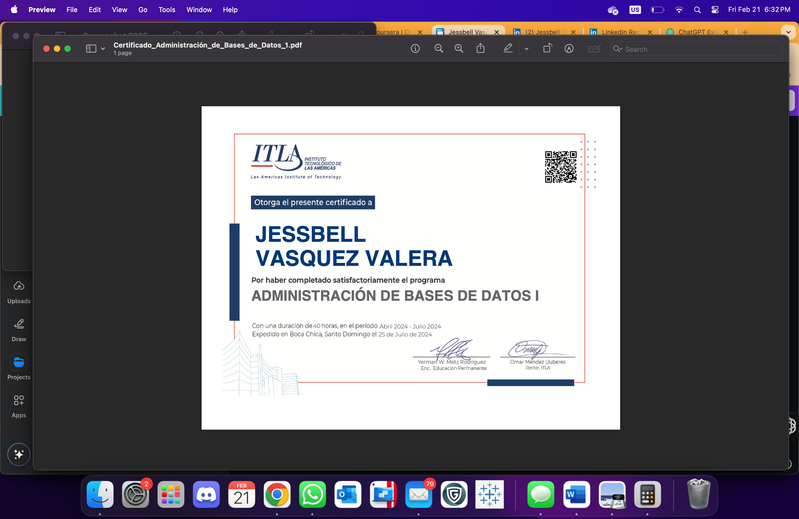Open the Tools menu
Screen dimensions: 799x519
tap(167, 10)
